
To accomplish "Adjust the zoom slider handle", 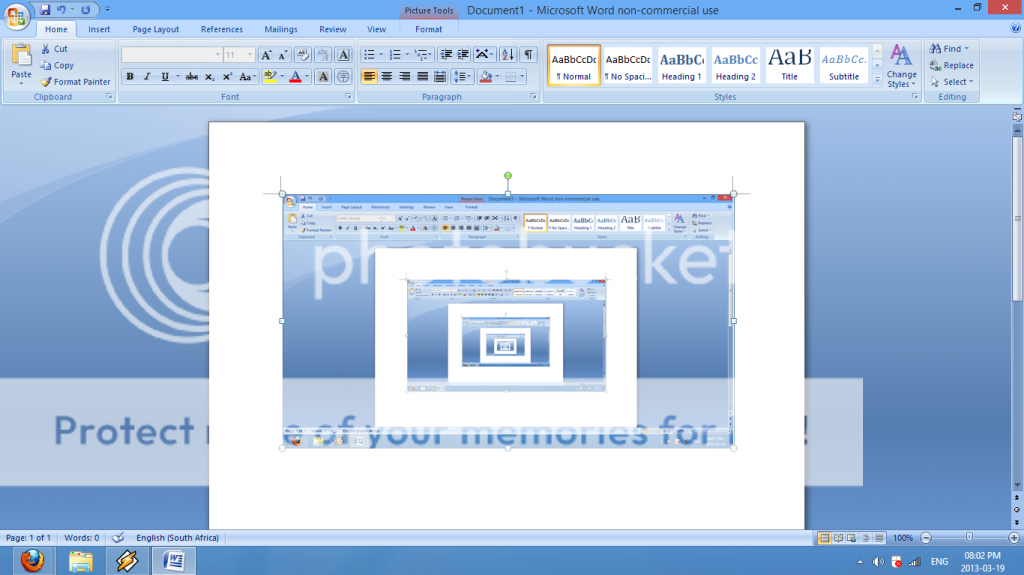I will point(969,537).
